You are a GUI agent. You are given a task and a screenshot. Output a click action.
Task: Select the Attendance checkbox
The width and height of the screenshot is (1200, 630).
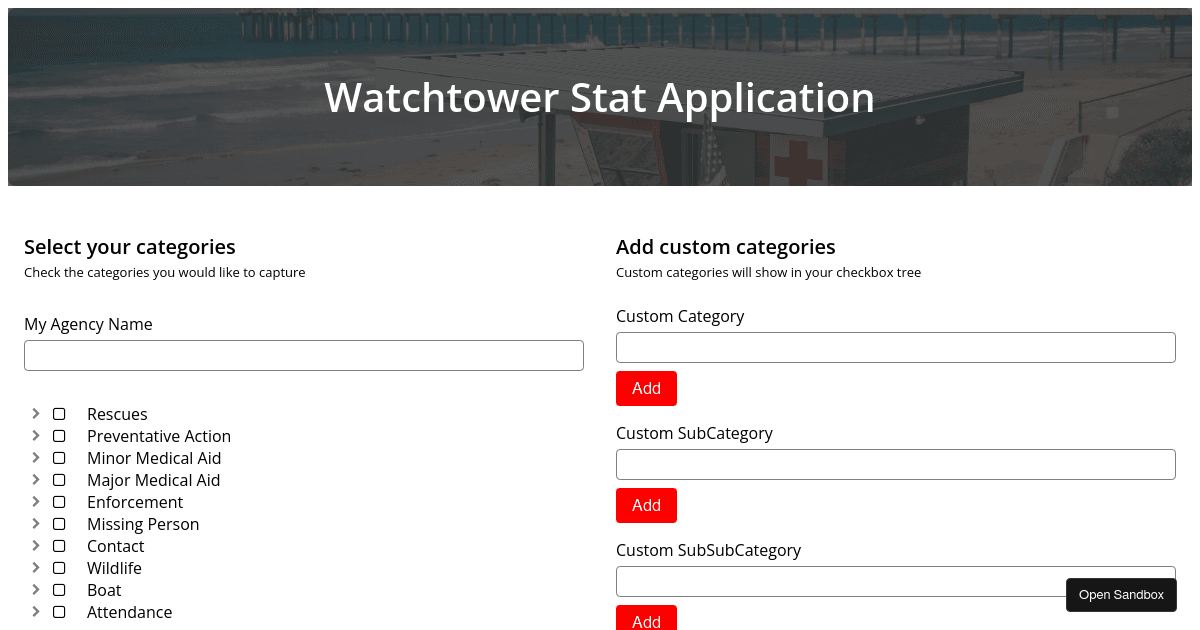(59, 611)
